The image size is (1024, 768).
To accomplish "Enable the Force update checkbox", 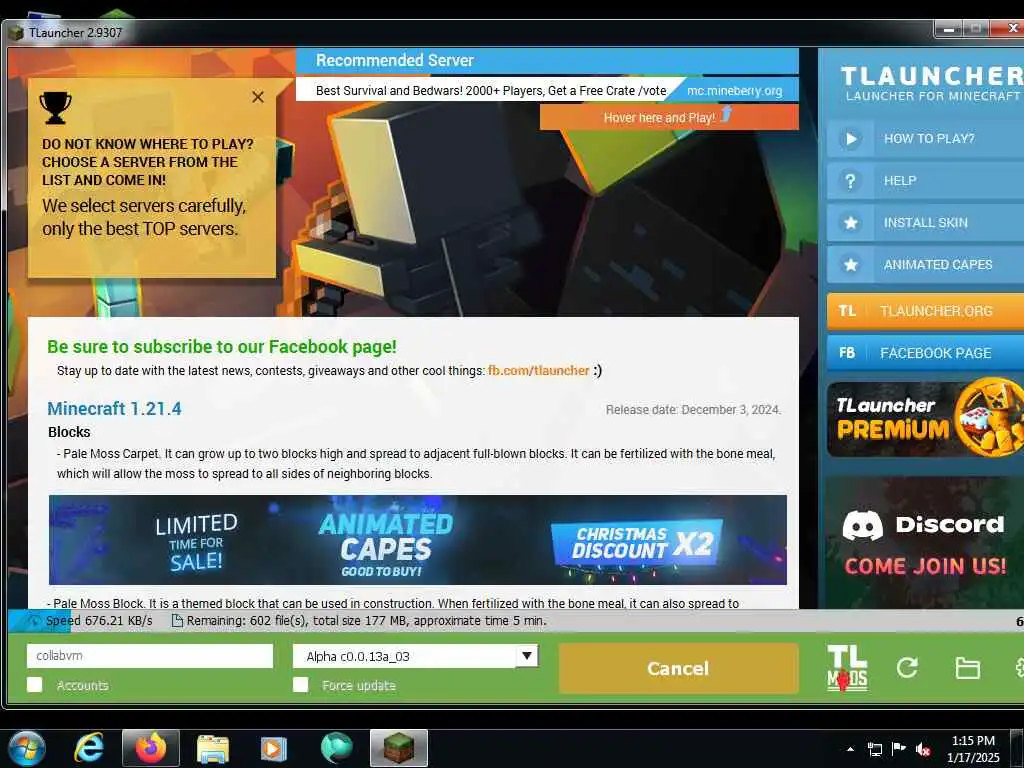I will pyautogui.click(x=300, y=685).
